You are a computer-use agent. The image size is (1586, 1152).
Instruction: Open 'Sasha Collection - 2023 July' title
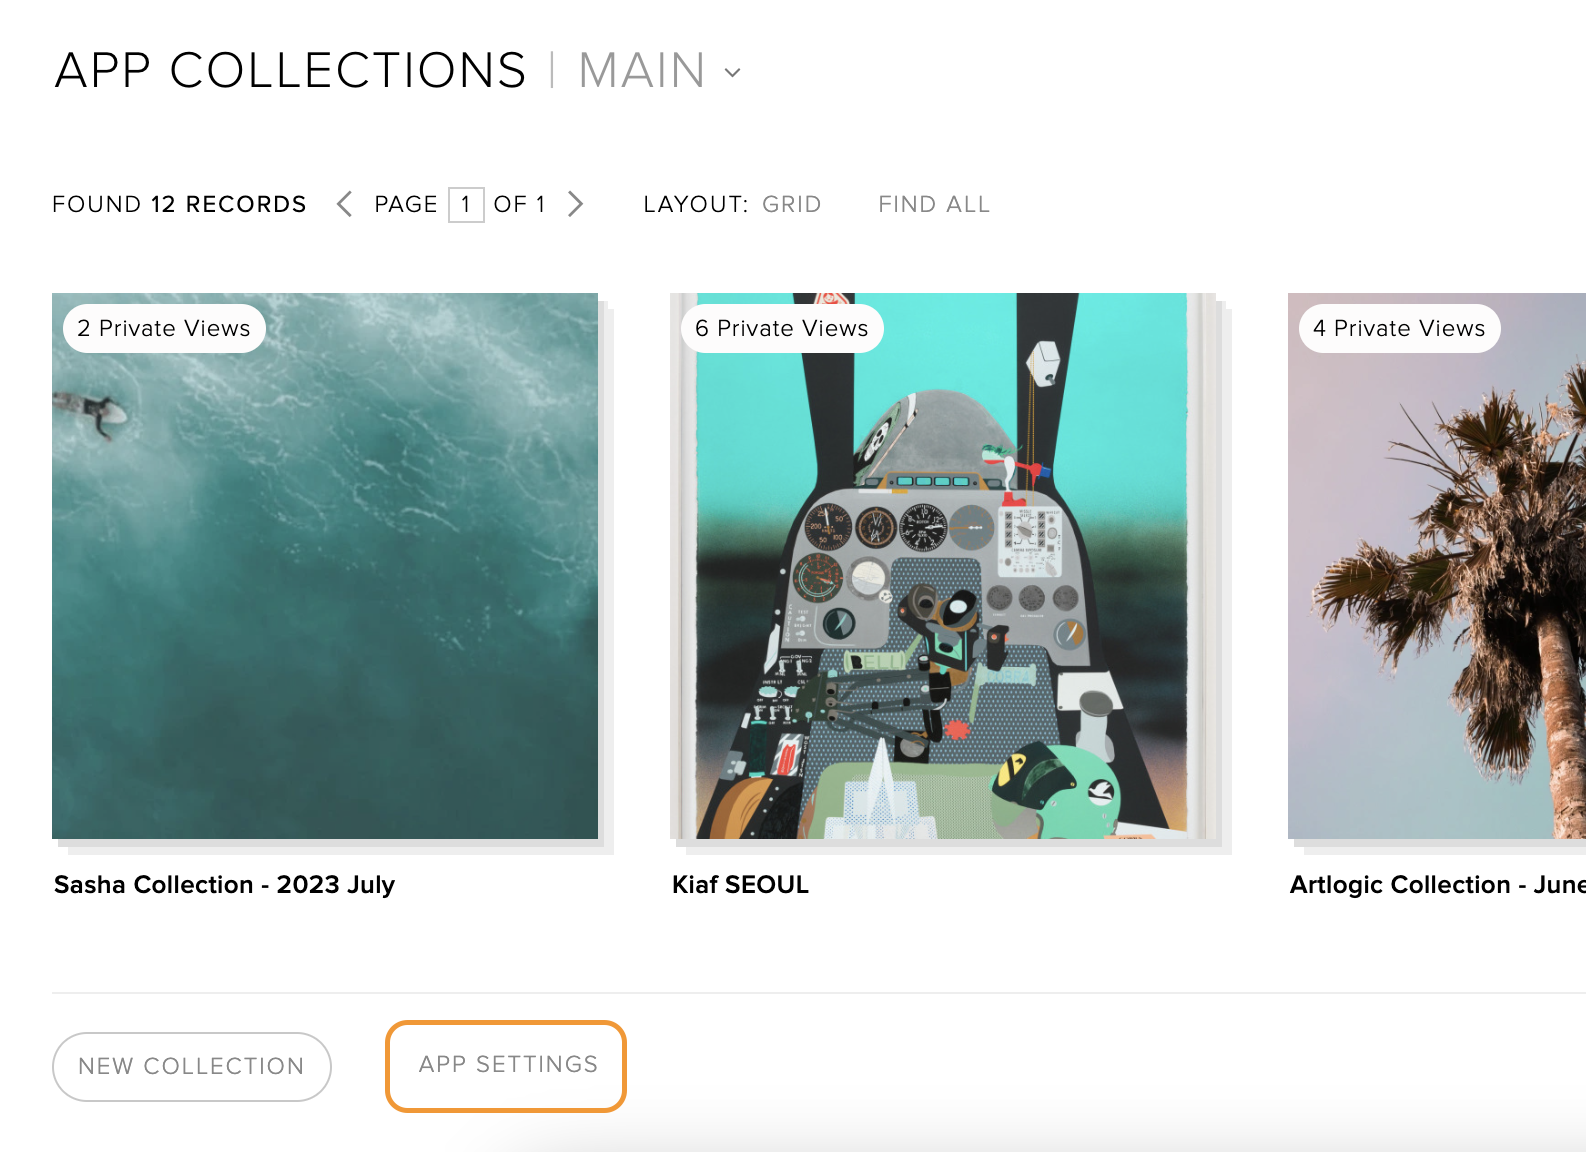point(224,885)
